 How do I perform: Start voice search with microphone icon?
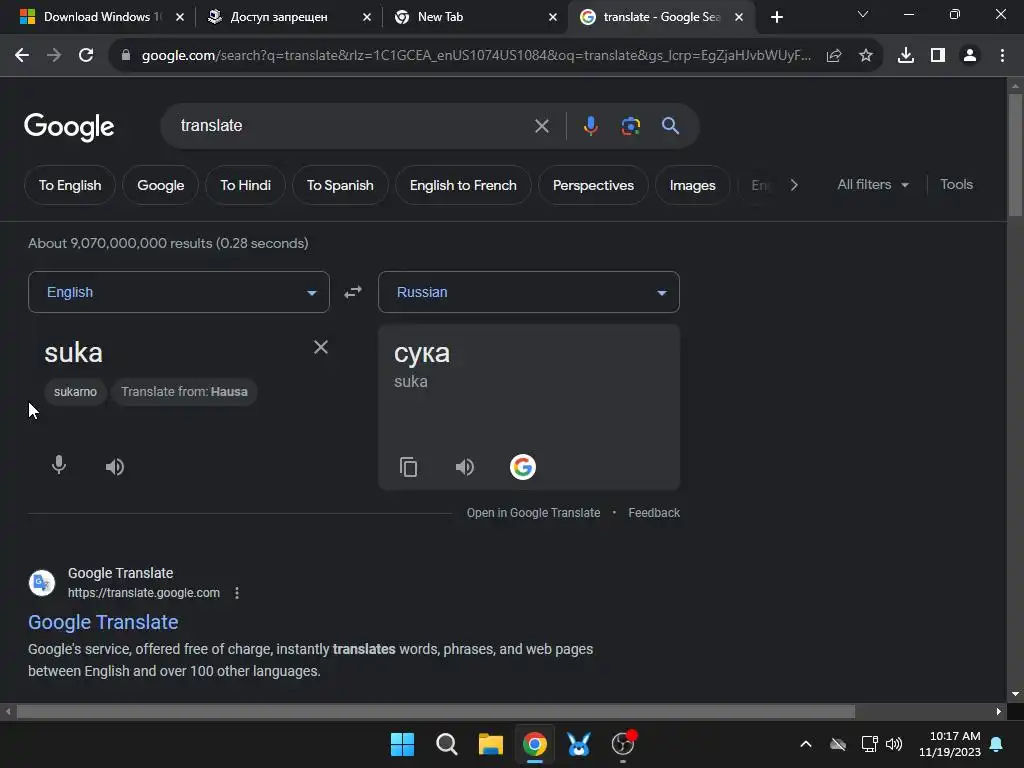[x=590, y=126]
